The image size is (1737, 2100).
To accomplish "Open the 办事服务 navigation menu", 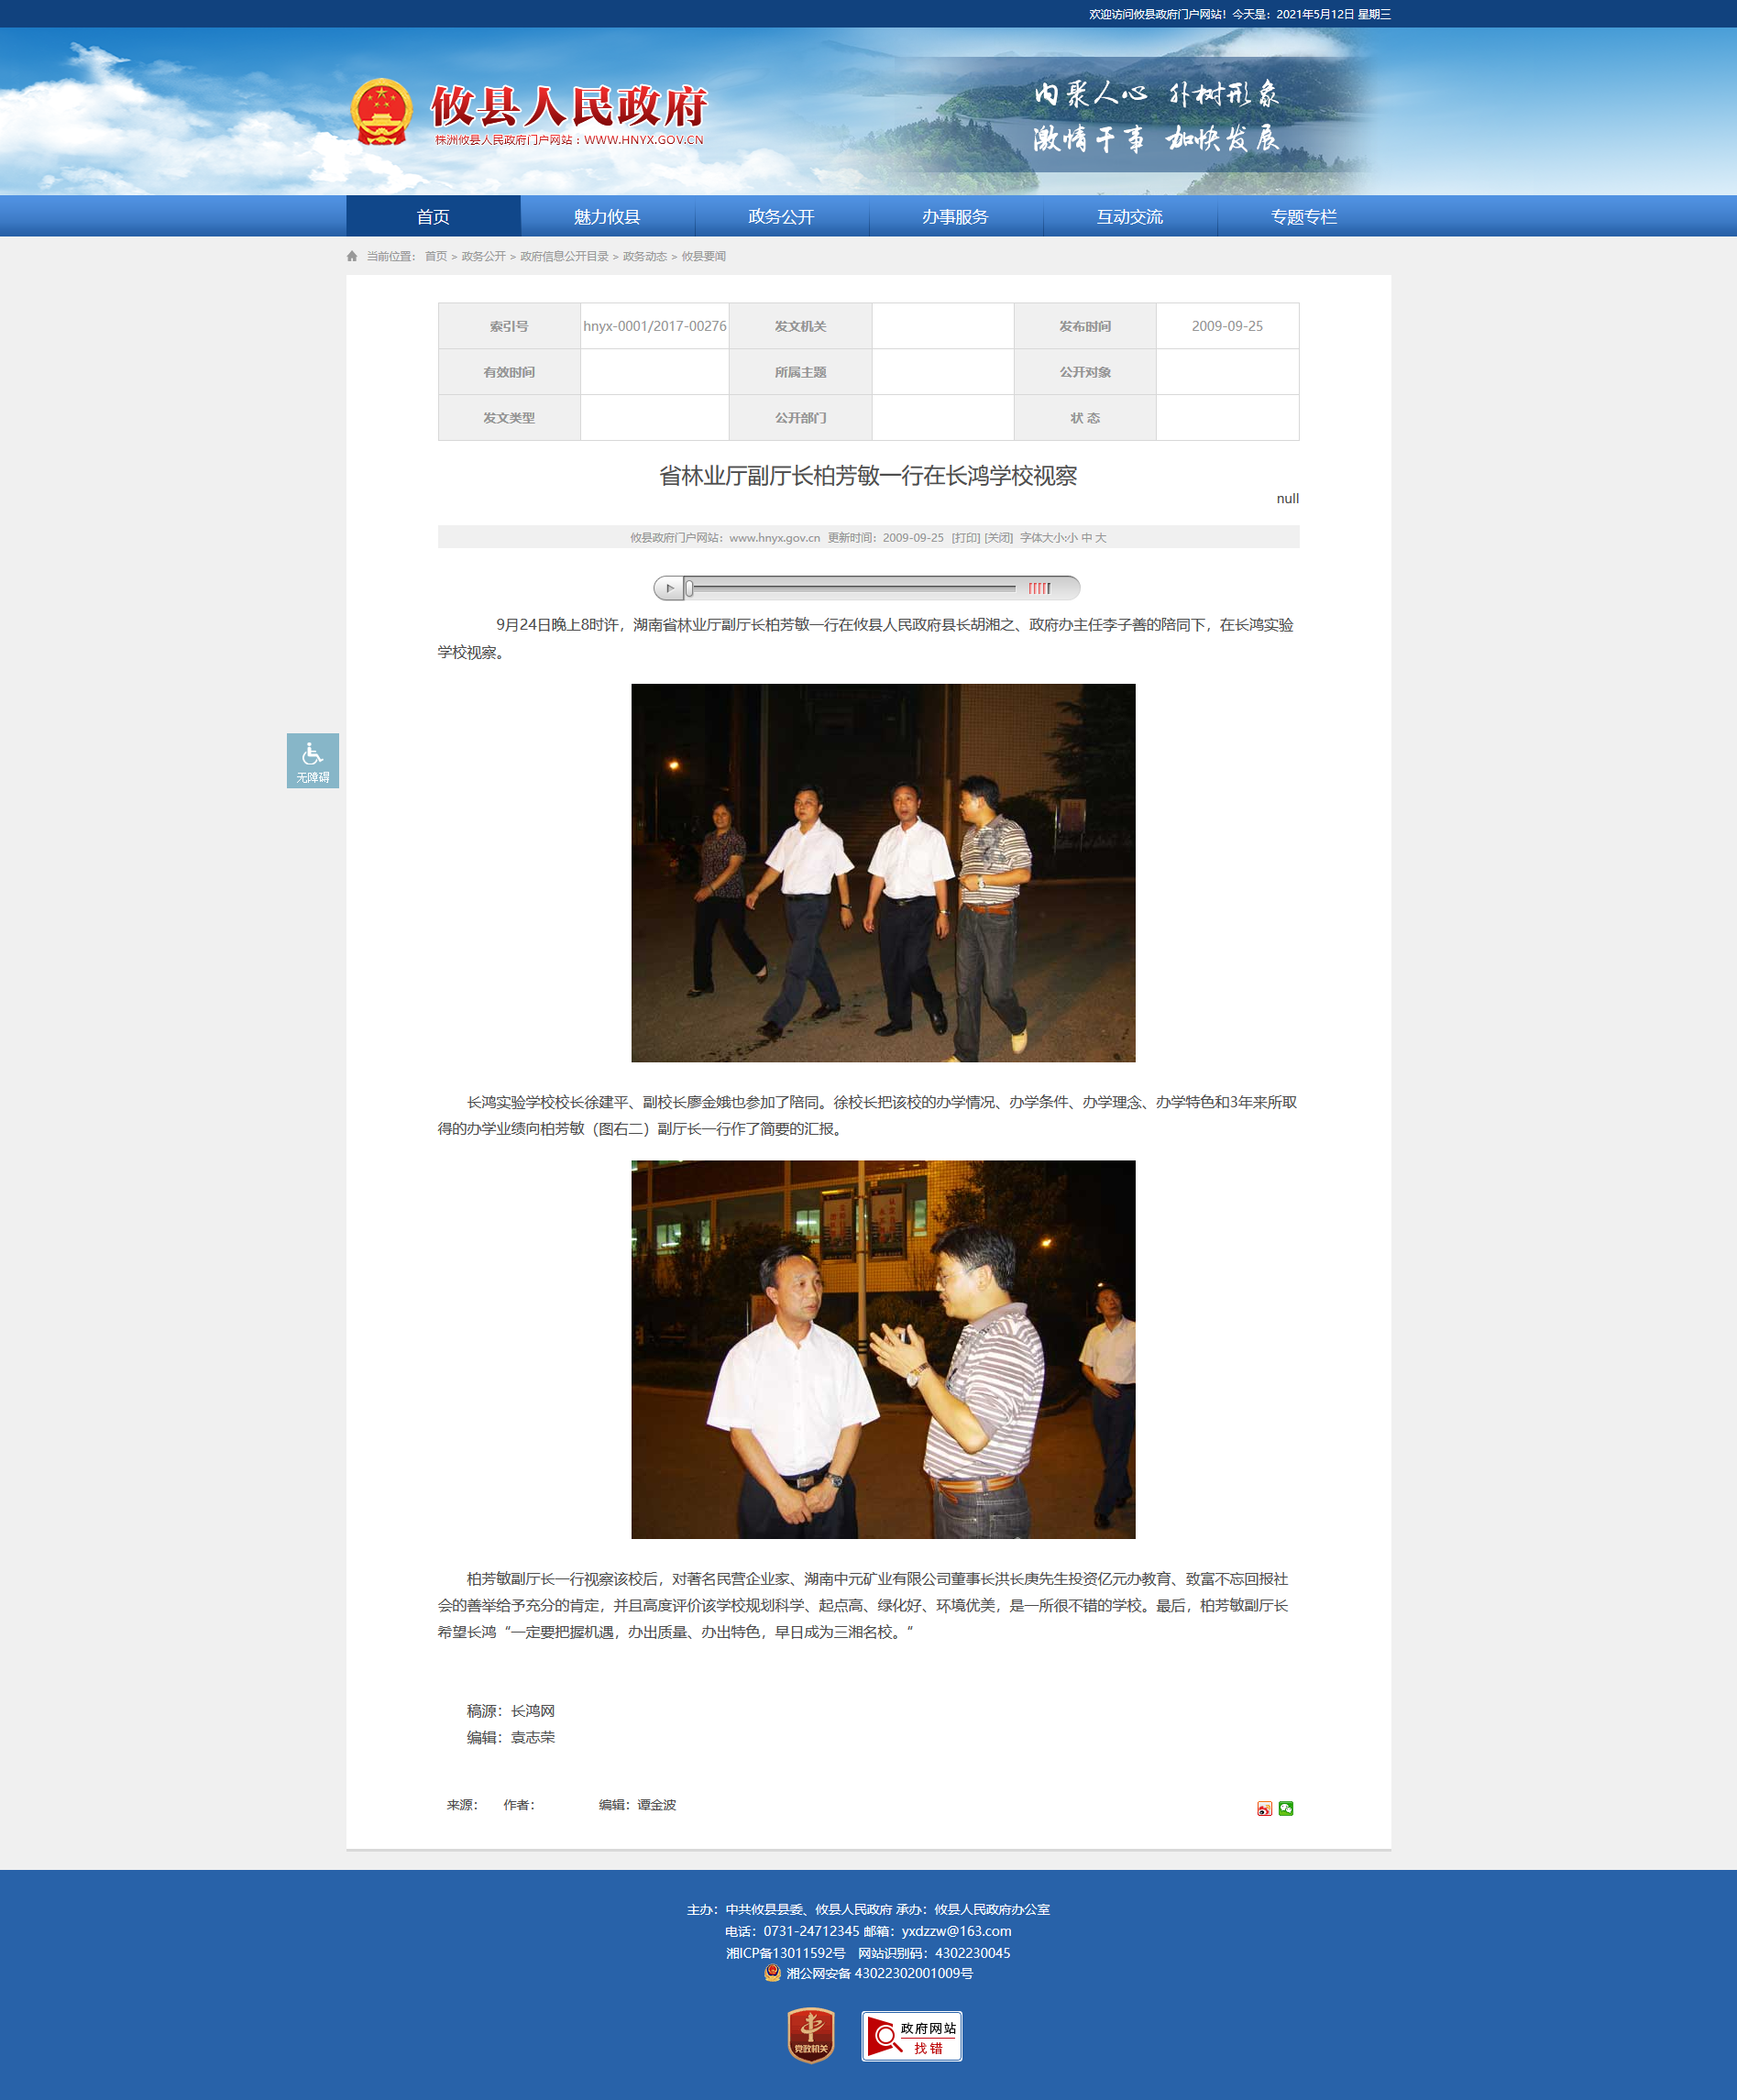I will click(955, 217).
